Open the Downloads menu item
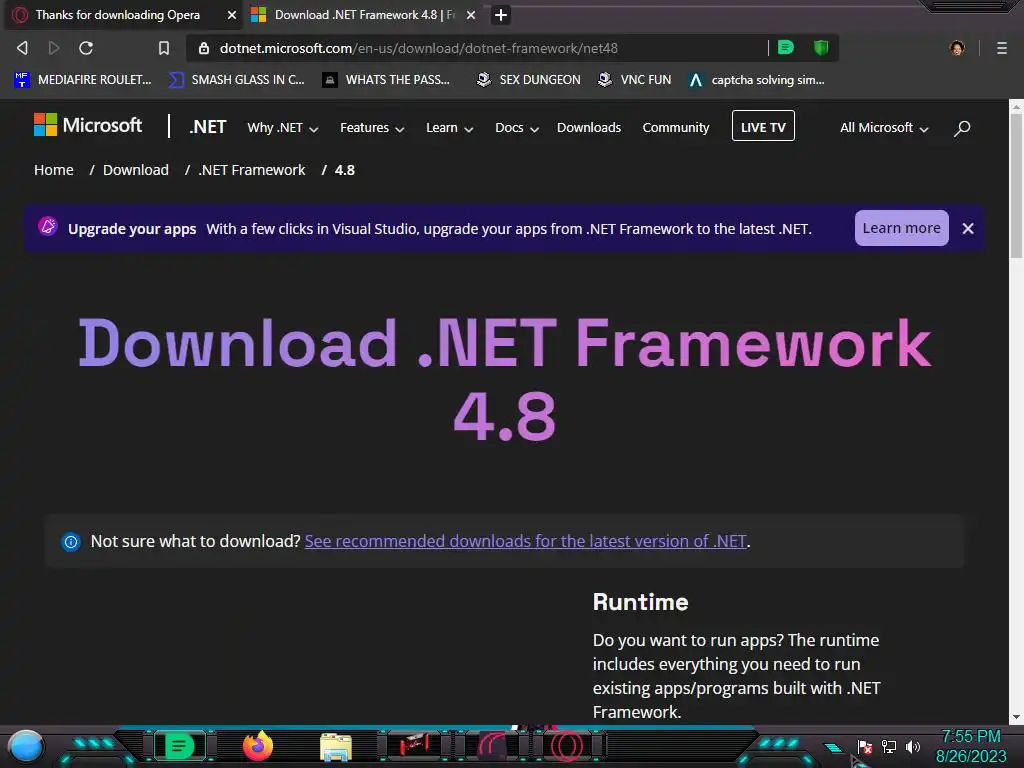The height and width of the screenshot is (768, 1024). [589, 127]
